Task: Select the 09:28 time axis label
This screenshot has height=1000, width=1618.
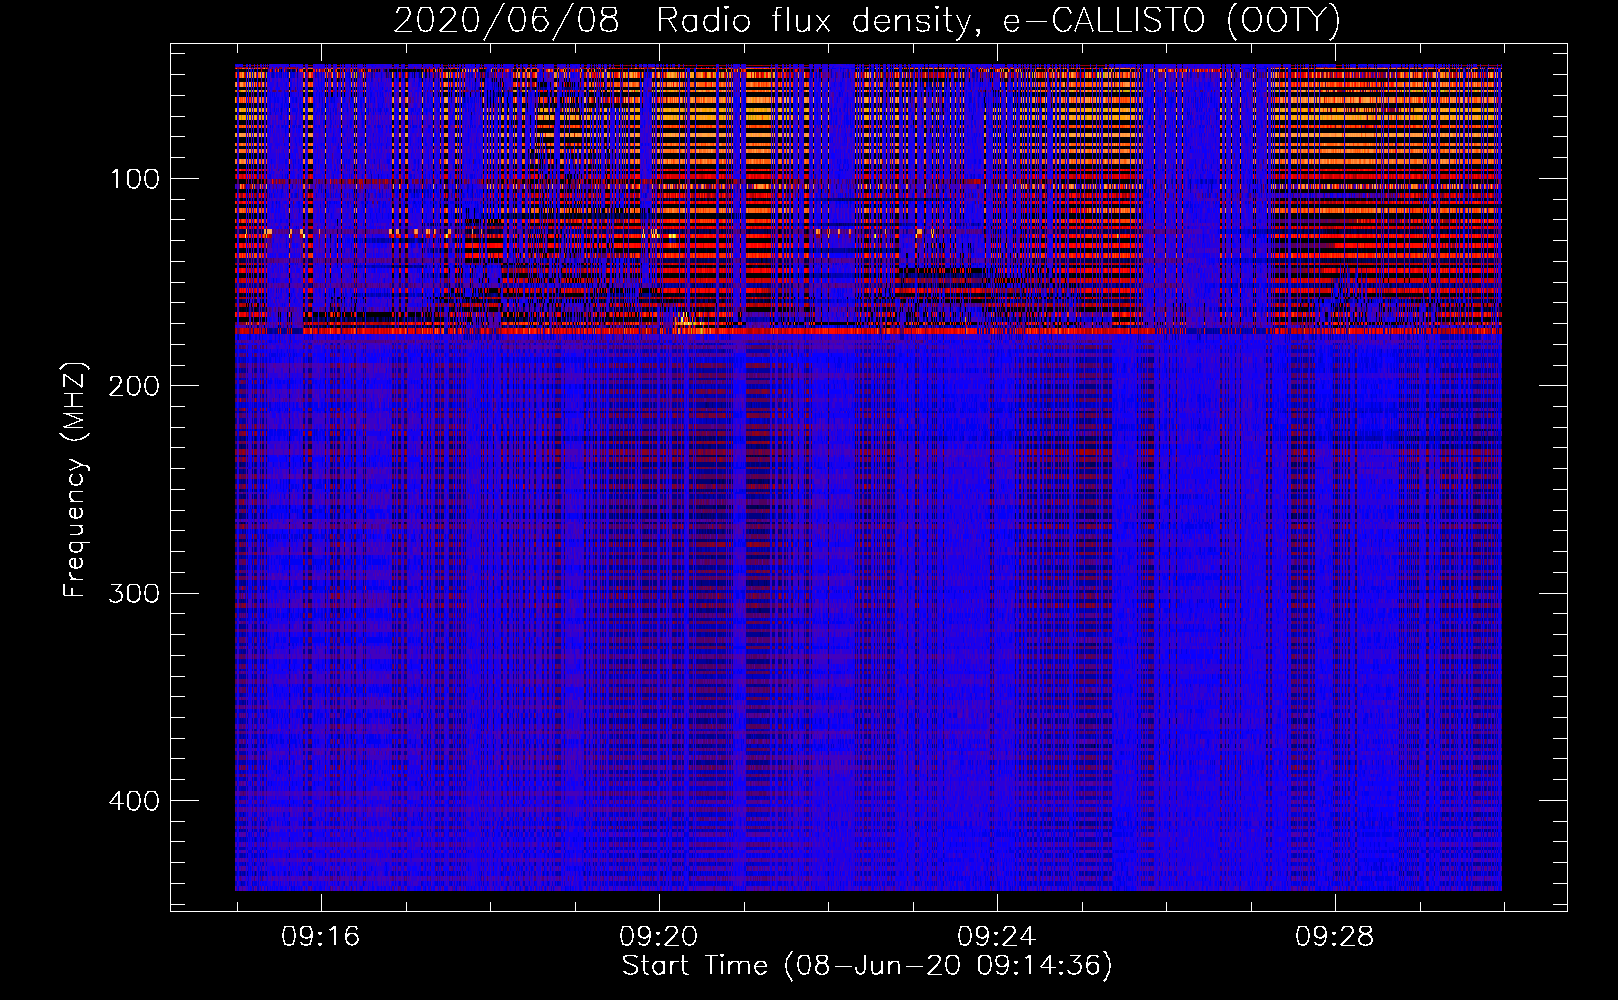Action: click(1334, 937)
